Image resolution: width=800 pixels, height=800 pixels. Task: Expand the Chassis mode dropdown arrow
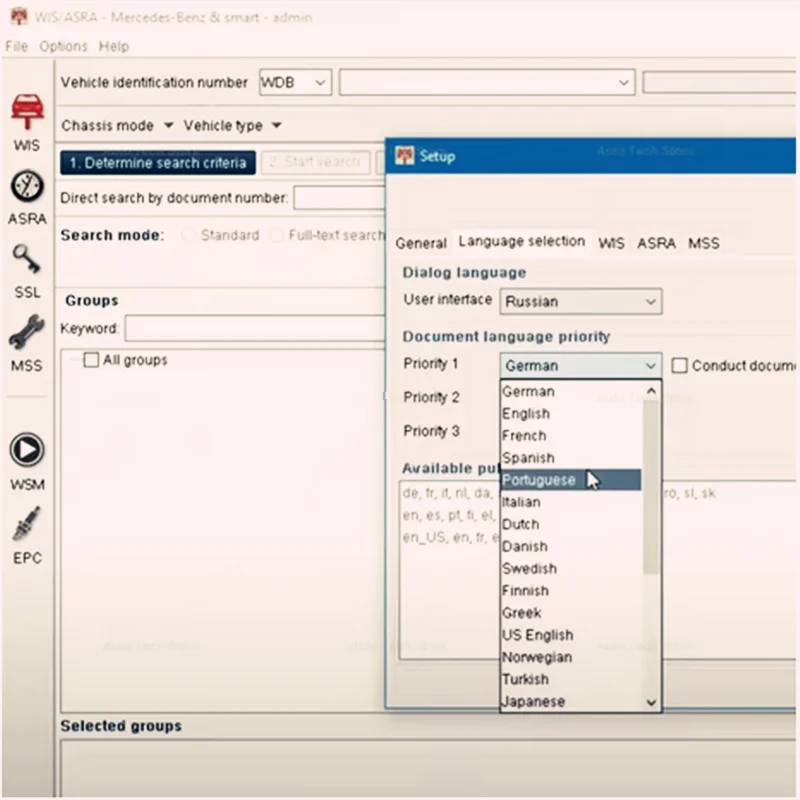pos(168,126)
